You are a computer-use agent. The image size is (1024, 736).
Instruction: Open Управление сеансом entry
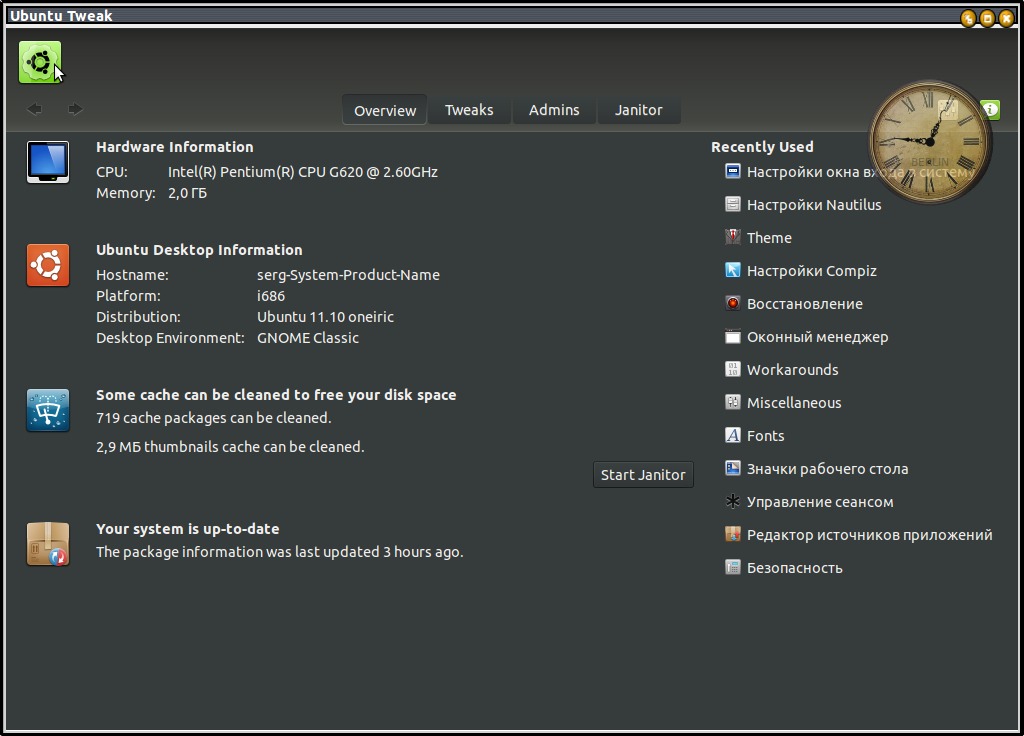coord(820,502)
